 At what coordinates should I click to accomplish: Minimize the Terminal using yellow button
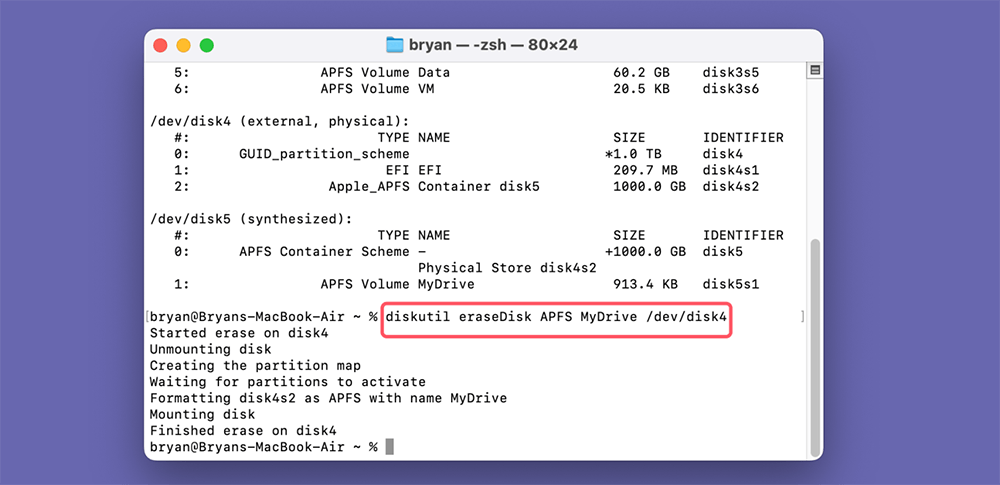click(183, 45)
